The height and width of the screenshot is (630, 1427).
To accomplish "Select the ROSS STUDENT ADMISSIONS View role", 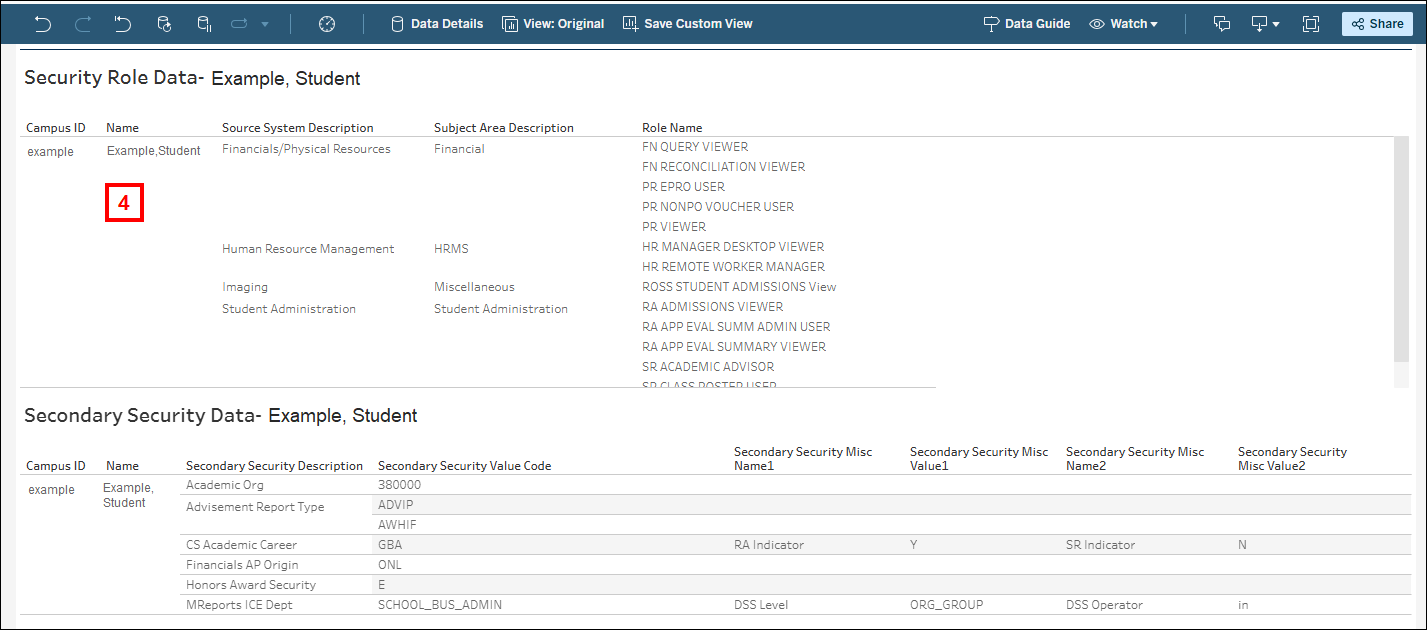I will 739,287.
